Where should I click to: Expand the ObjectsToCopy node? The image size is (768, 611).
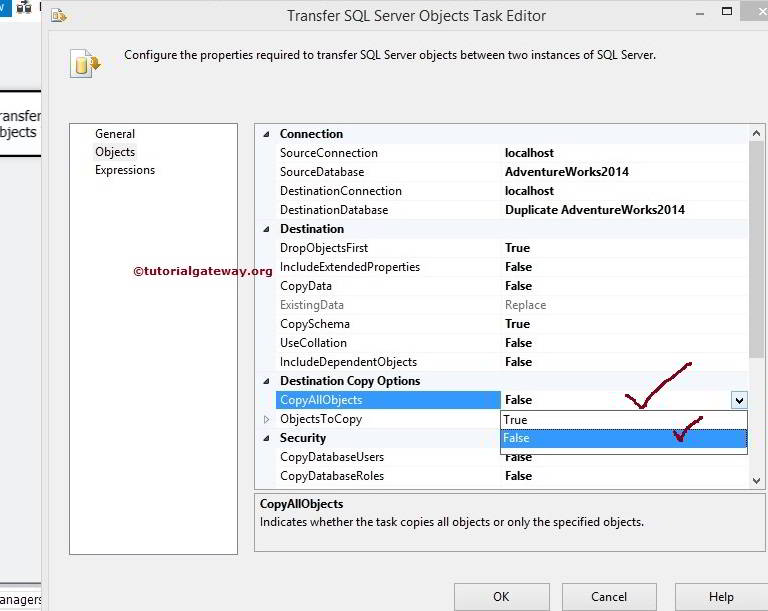pyautogui.click(x=266, y=419)
